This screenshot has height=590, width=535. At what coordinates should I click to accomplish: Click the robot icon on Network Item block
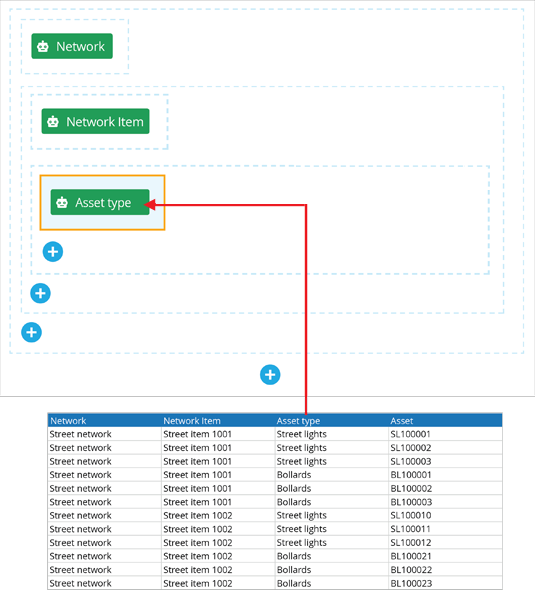[x=53, y=122]
